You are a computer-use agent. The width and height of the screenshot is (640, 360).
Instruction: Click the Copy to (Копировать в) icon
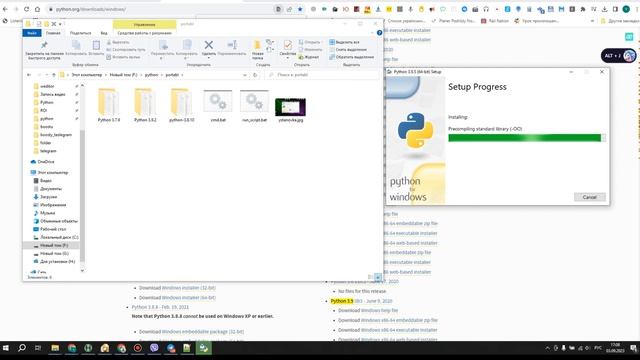pyautogui.click(x=187, y=45)
